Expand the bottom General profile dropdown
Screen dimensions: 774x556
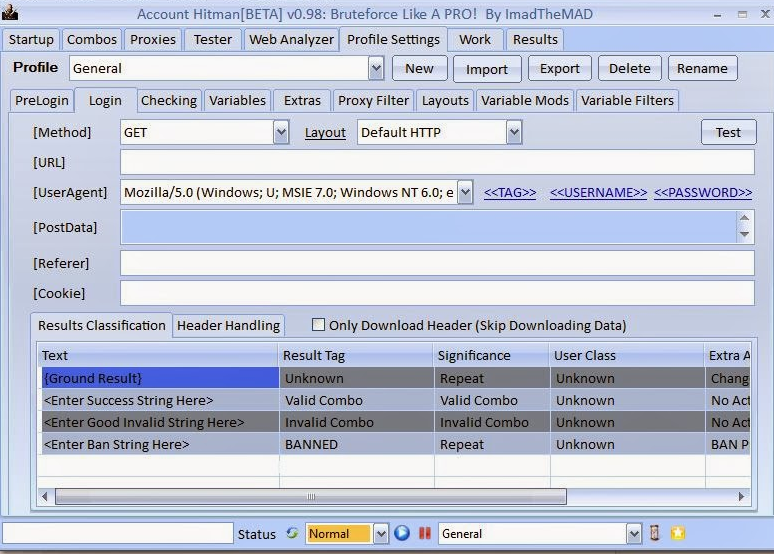tap(634, 533)
